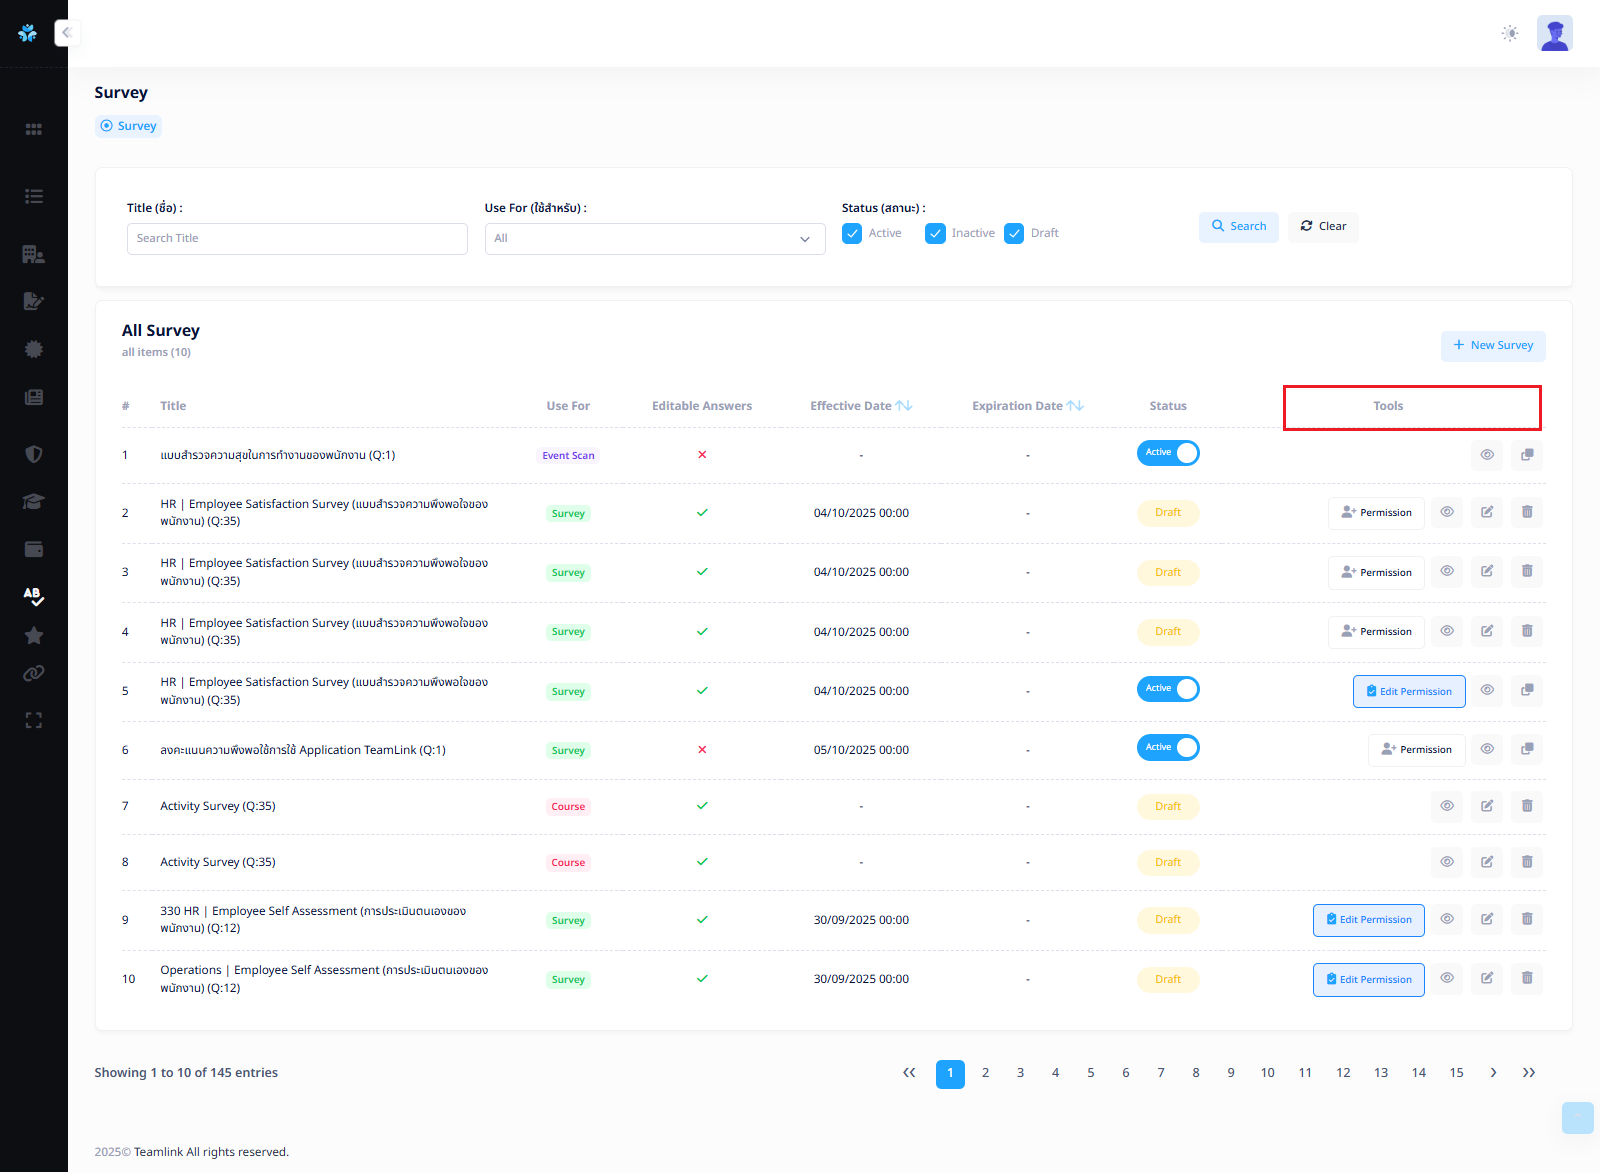
Task: Edit survey row 7 with pencil icon
Action: (x=1486, y=806)
